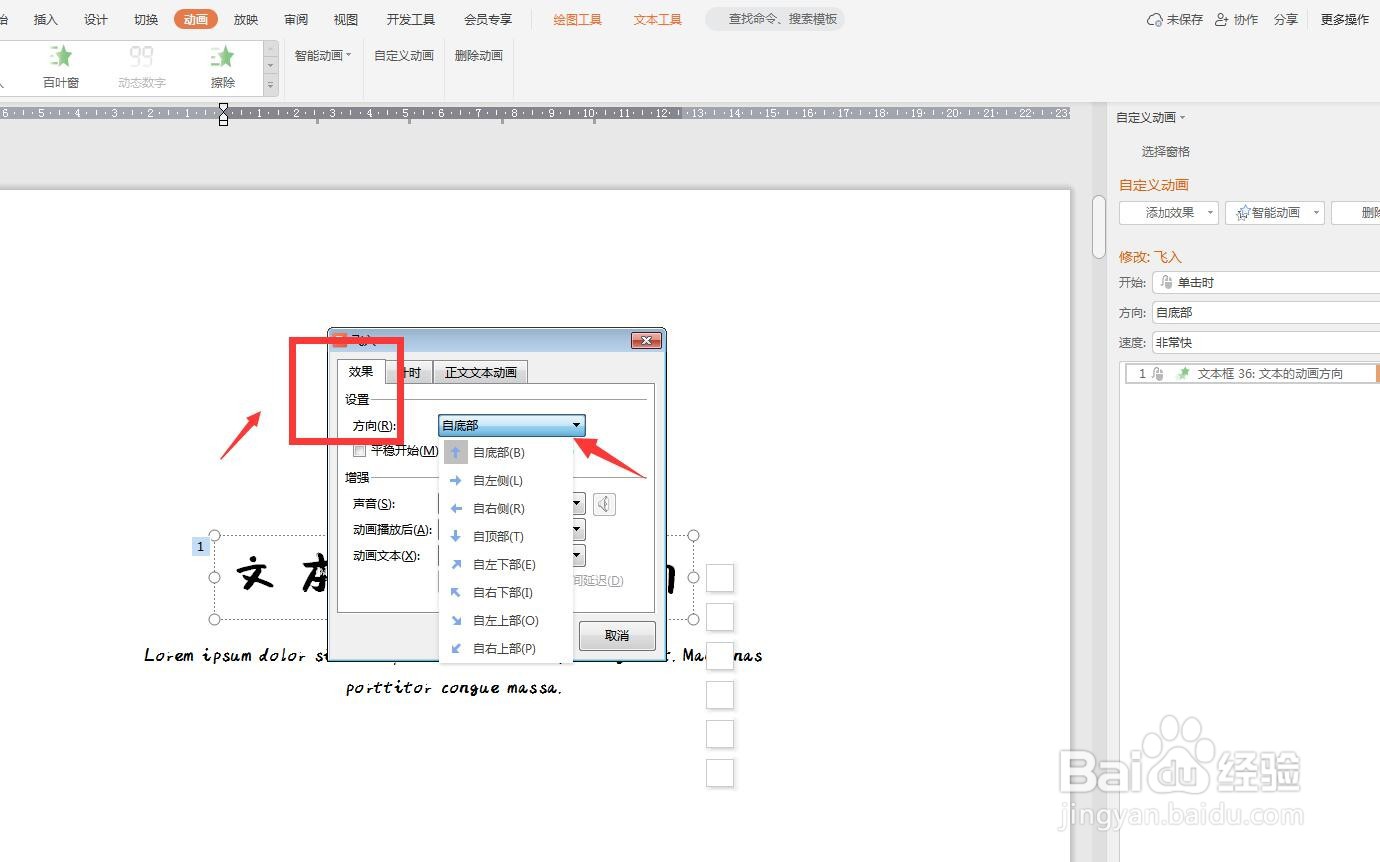Select the 擦除 animation effect

pyautogui.click(x=223, y=68)
